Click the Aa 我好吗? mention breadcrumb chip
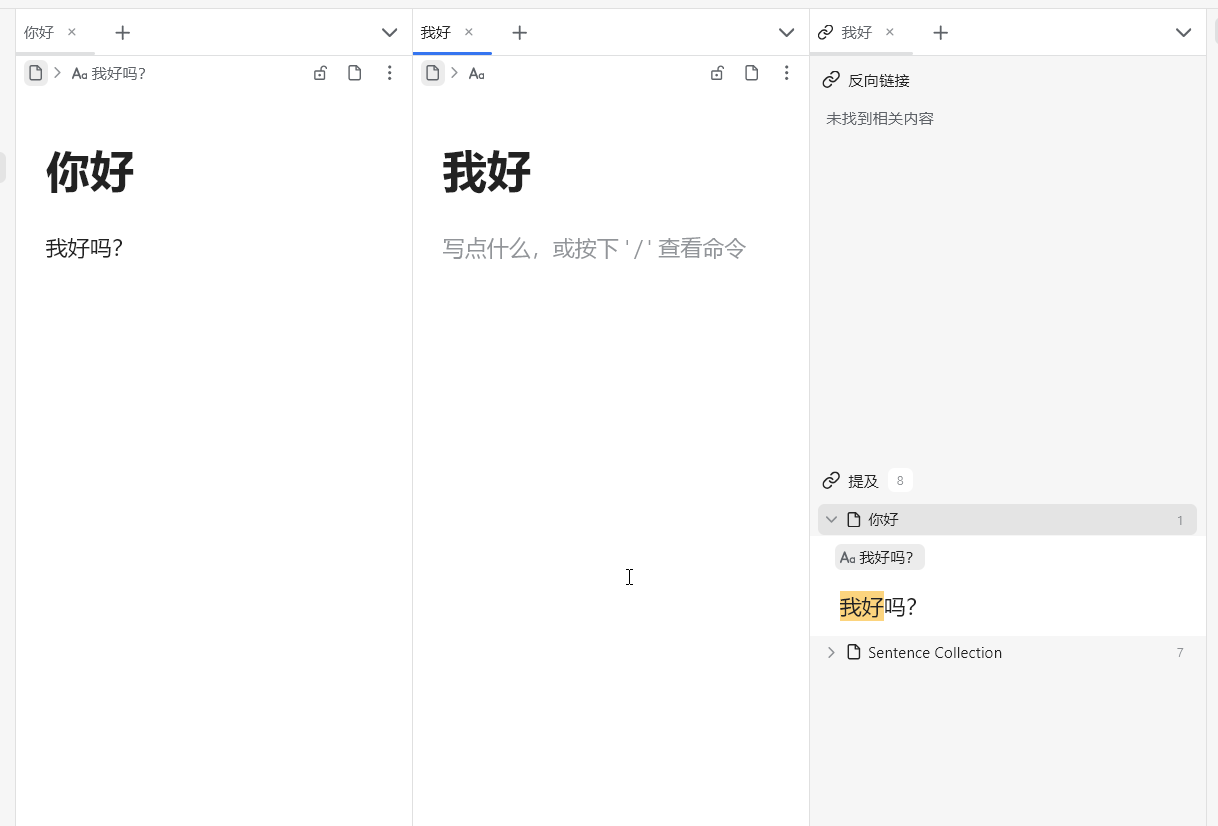 [x=880, y=558]
